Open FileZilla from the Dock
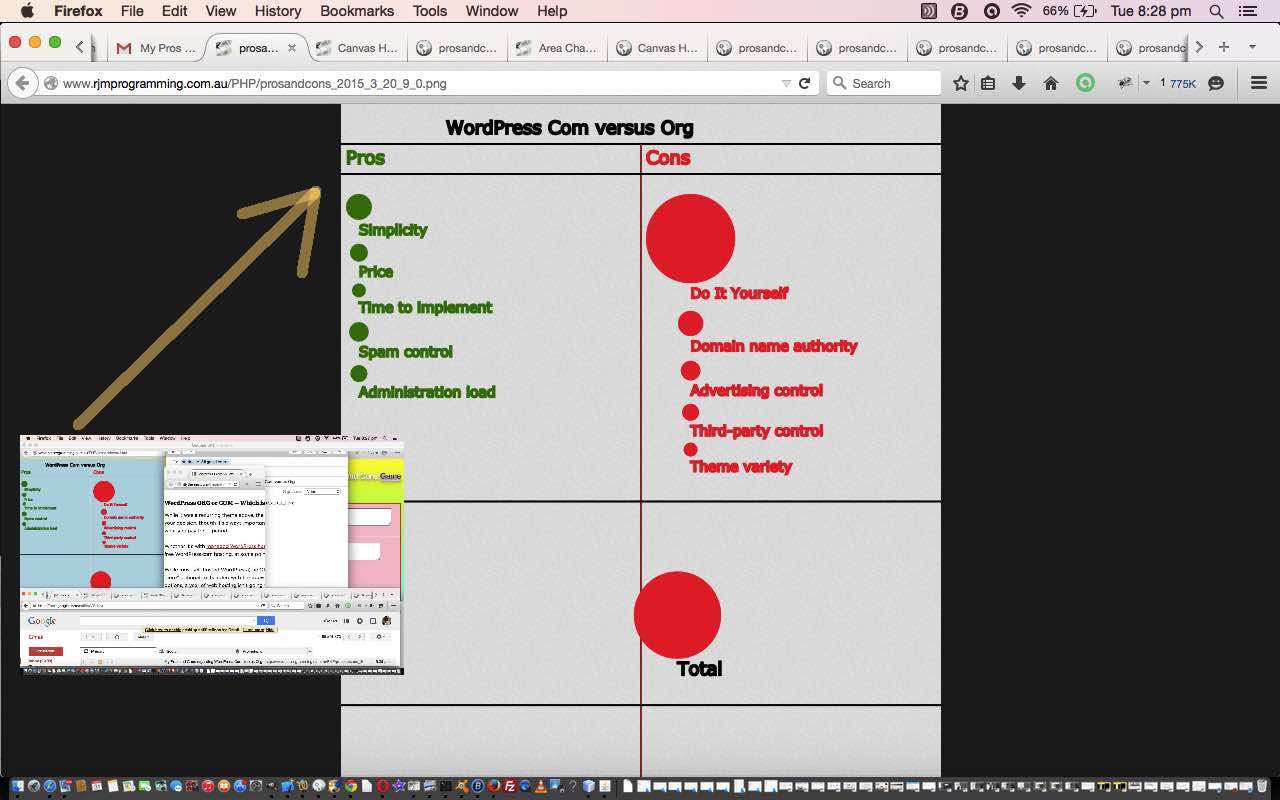The width and height of the screenshot is (1280, 800). pos(510,787)
